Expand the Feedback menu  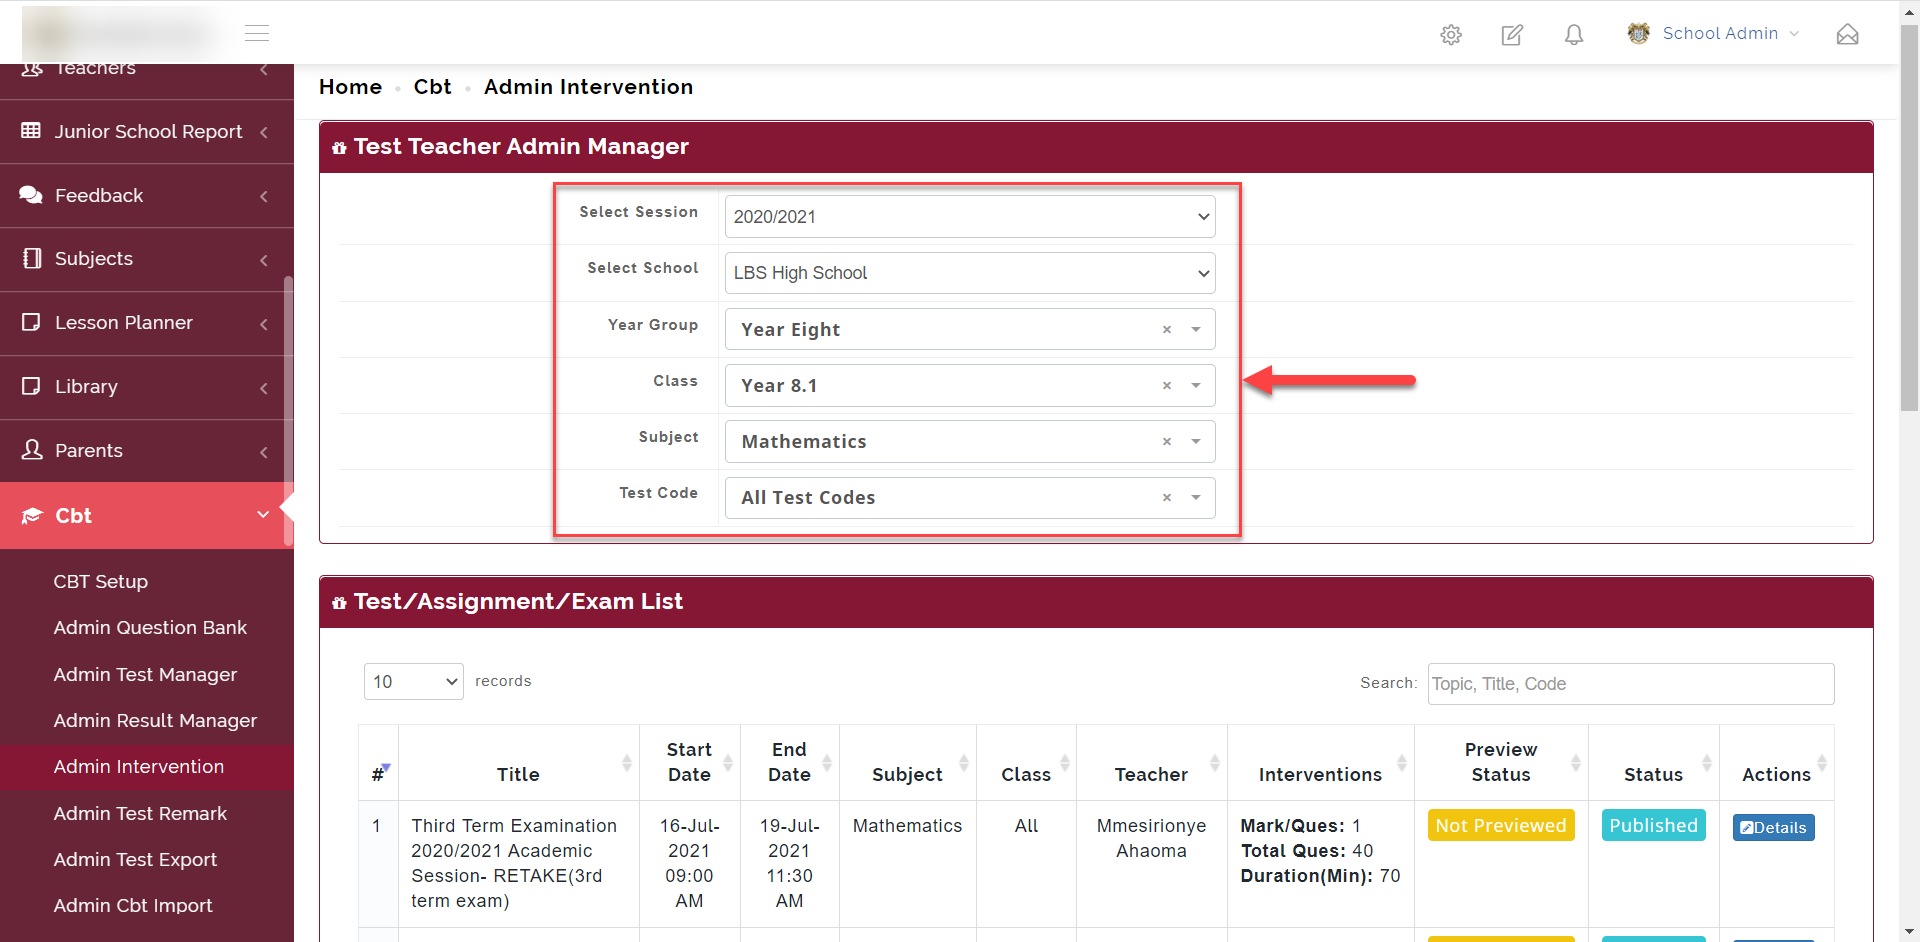[x=264, y=196]
